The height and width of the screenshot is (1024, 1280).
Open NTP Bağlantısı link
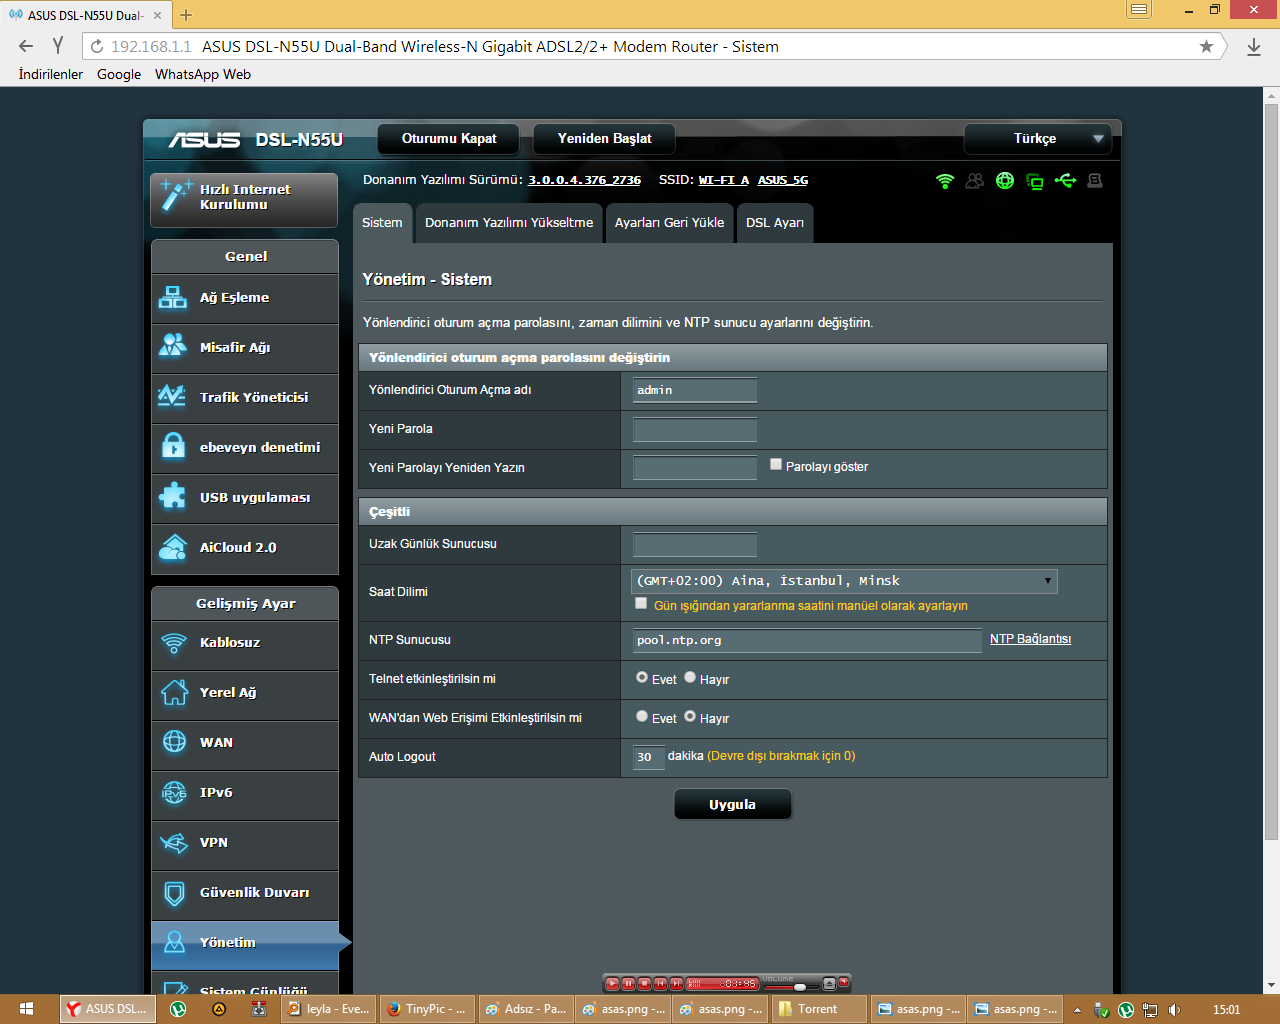click(1030, 639)
